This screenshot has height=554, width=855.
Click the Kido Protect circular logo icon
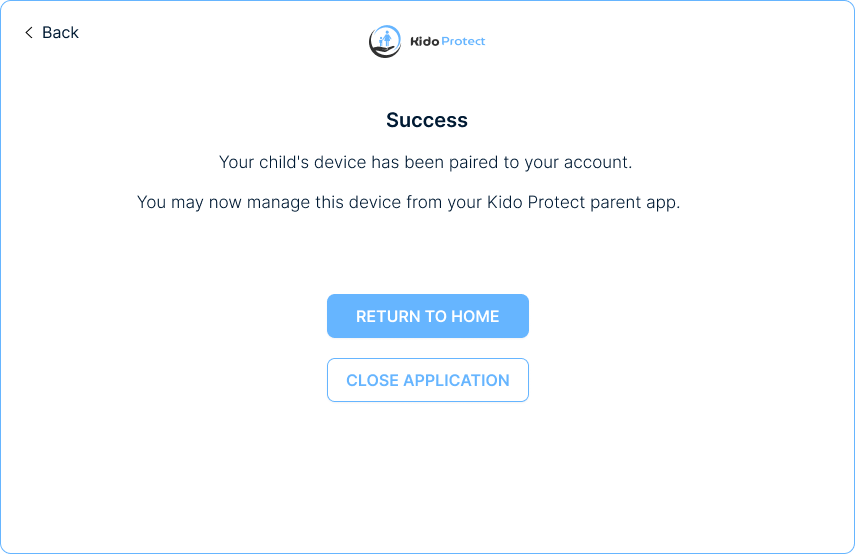385,41
